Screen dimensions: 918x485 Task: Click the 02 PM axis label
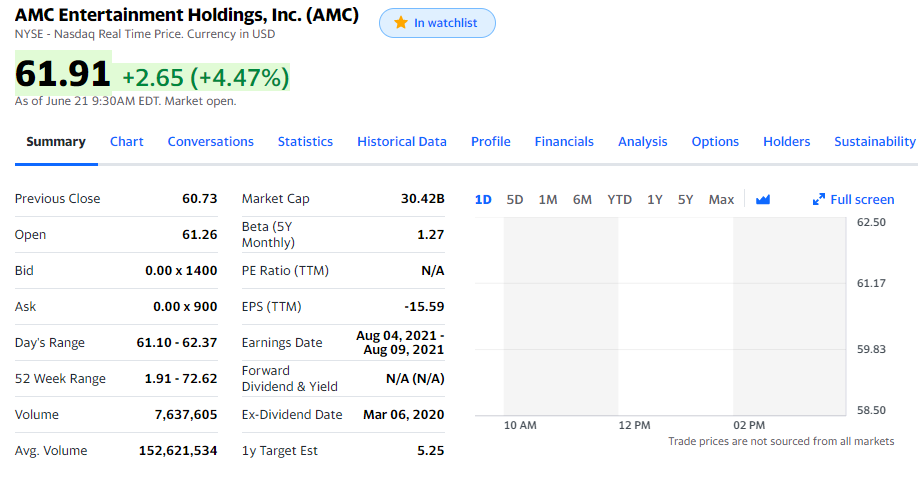[749, 425]
